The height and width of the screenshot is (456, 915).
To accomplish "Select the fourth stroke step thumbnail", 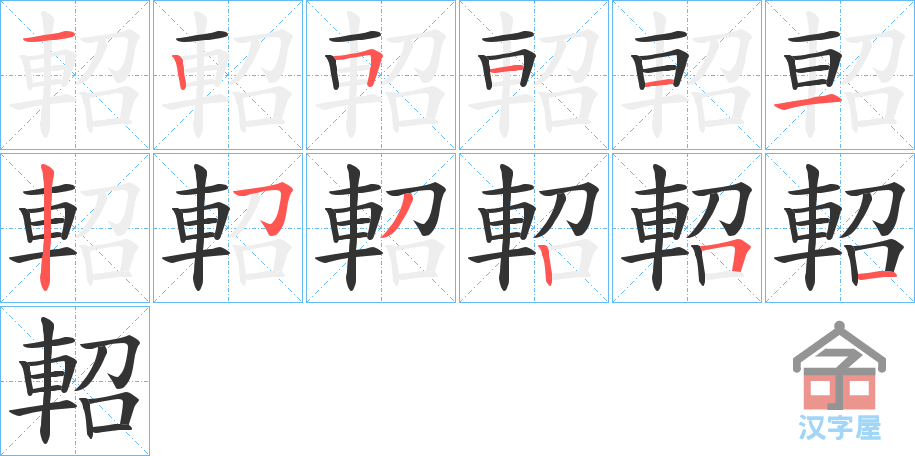I will click(x=534, y=75).
